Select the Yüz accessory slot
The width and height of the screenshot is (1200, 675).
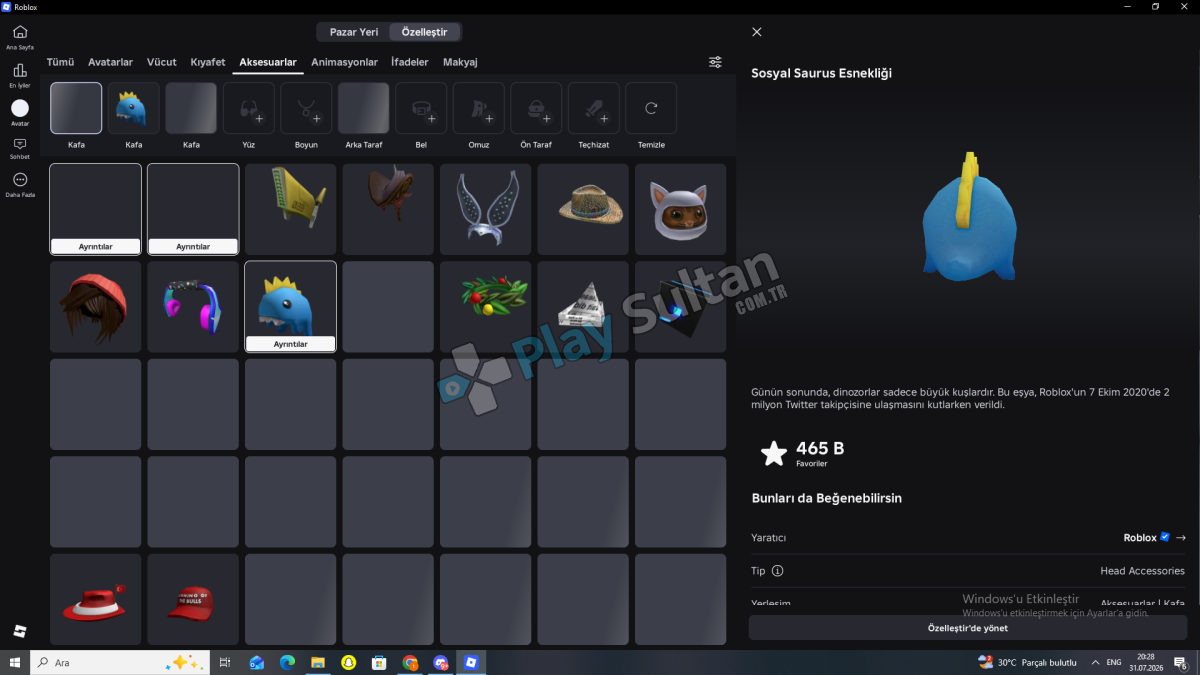pos(248,108)
